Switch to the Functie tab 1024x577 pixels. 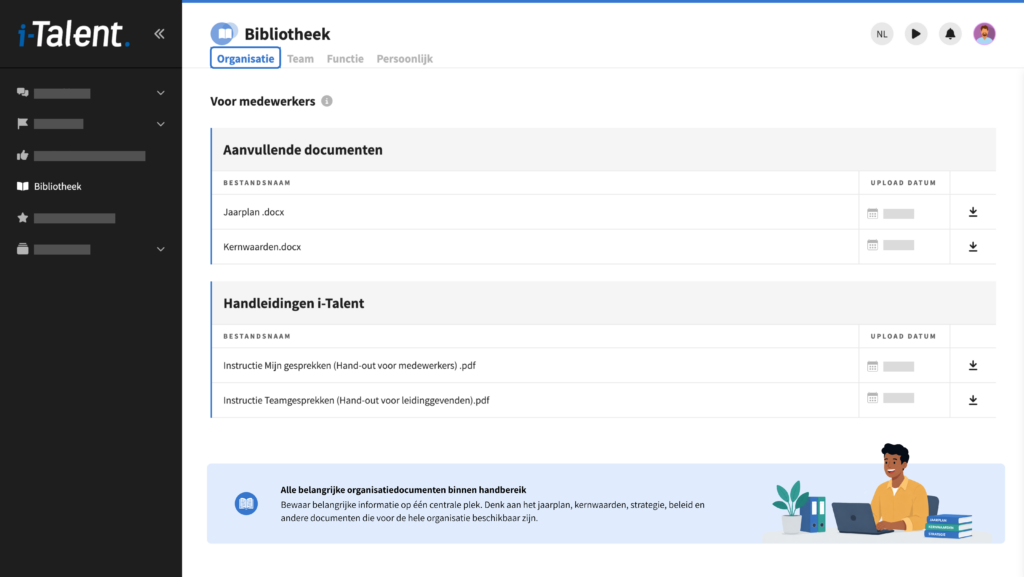345,58
